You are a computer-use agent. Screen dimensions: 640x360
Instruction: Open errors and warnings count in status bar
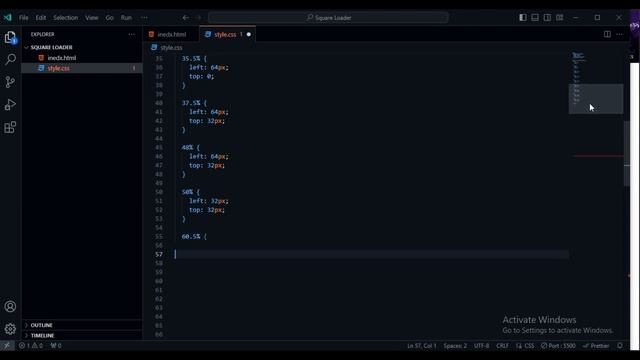point(31,346)
